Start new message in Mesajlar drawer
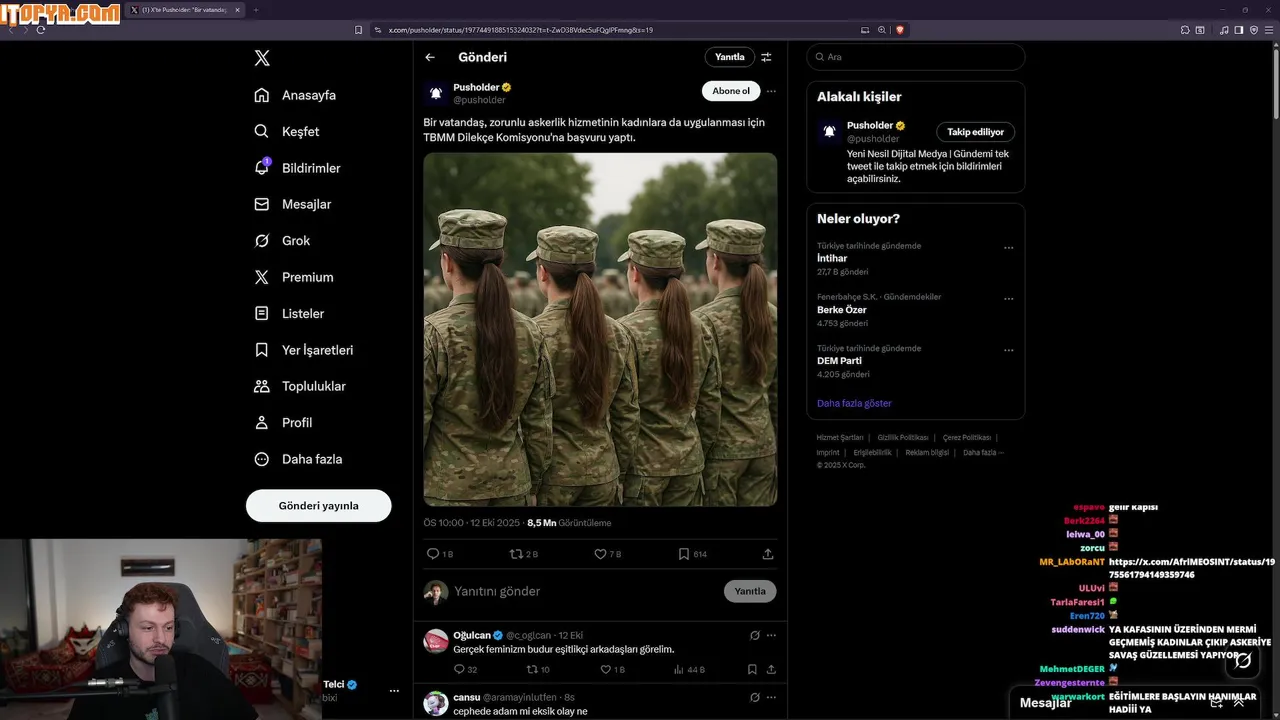Screen dimensions: 1280x720 tap(1216, 703)
